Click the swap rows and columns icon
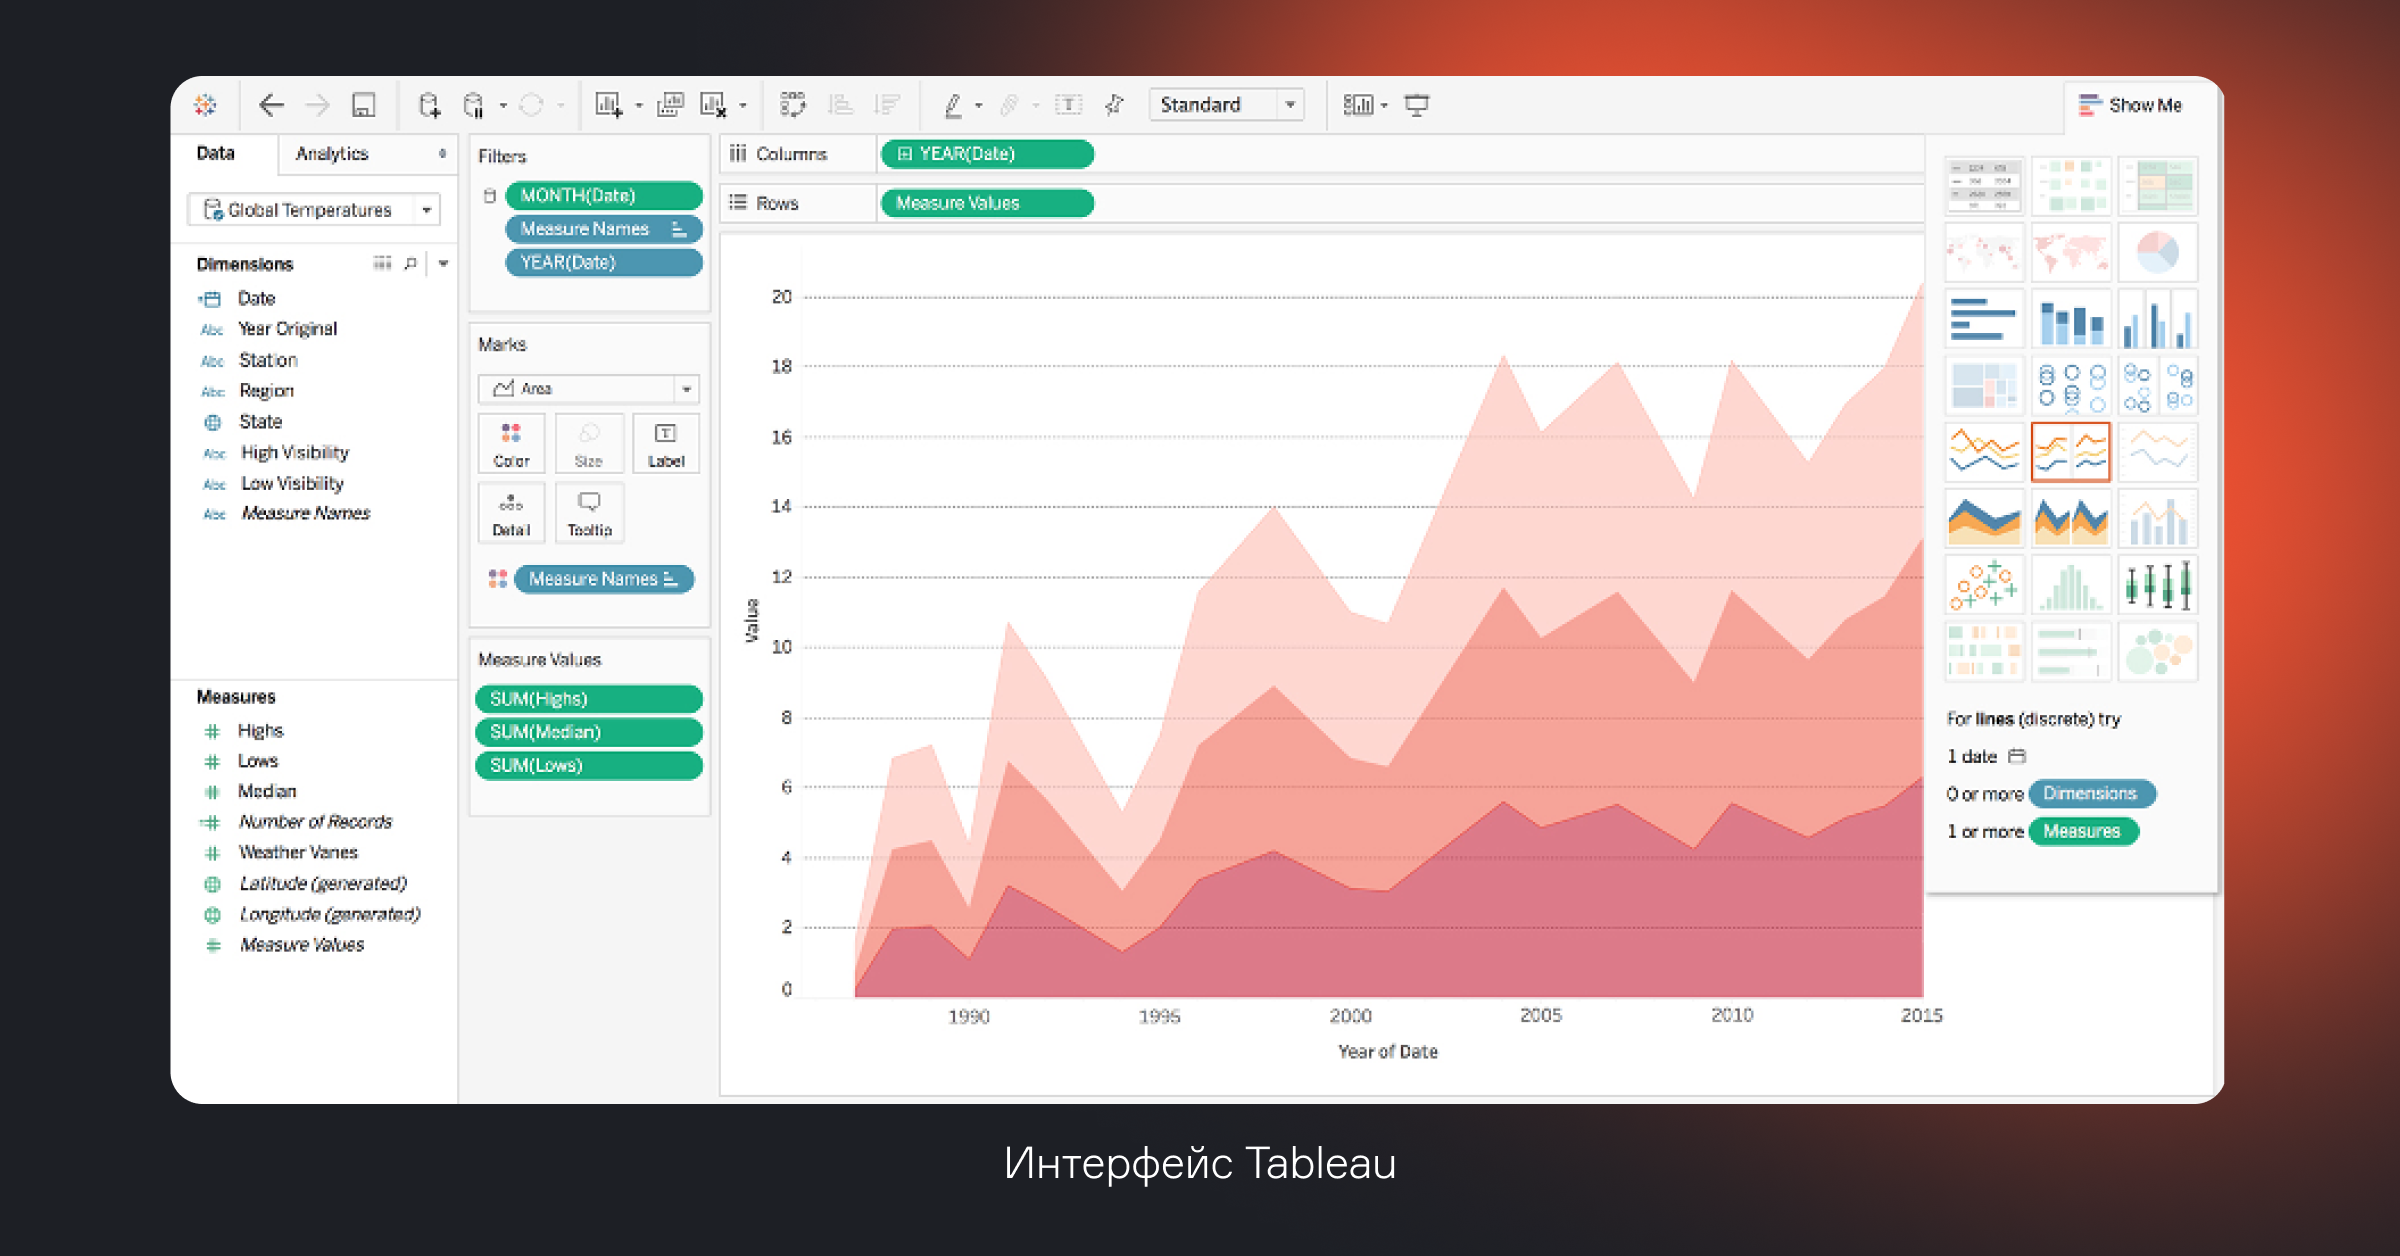 (x=793, y=105)
